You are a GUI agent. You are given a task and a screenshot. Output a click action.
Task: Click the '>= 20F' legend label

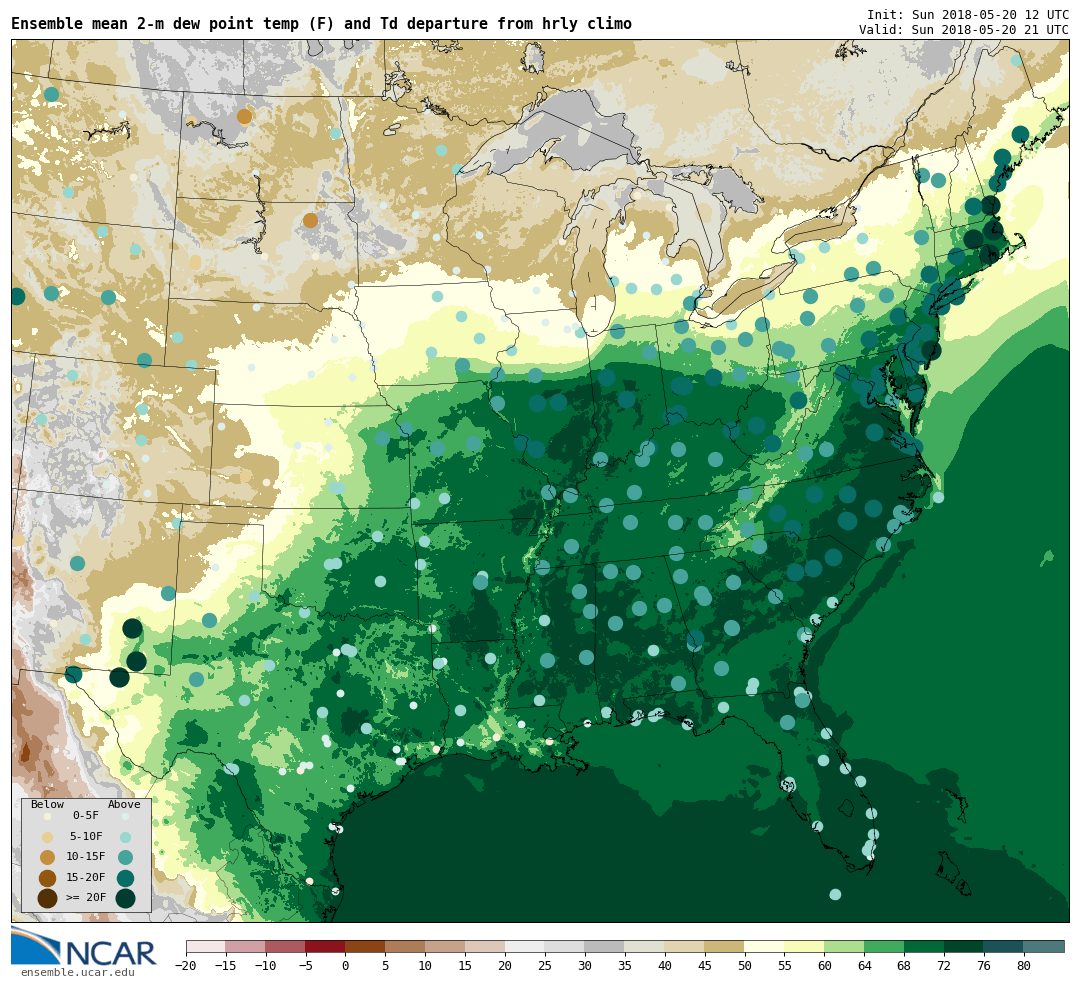86,897
